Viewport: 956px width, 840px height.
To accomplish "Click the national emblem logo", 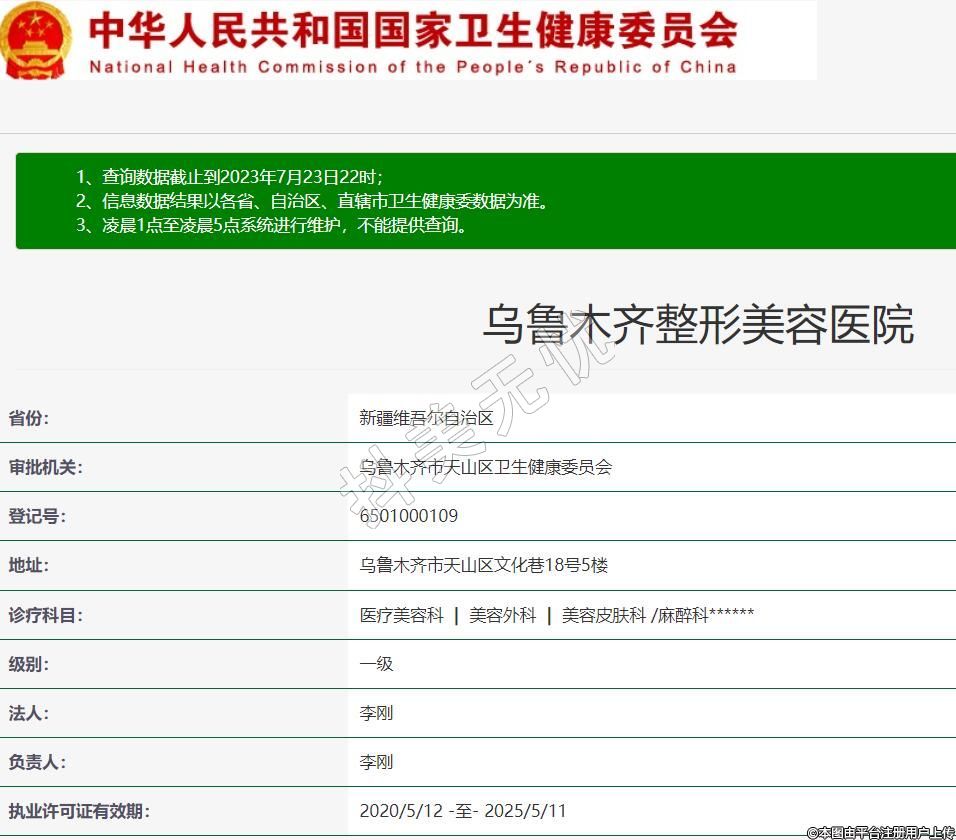I will click(x=36, y=40).
